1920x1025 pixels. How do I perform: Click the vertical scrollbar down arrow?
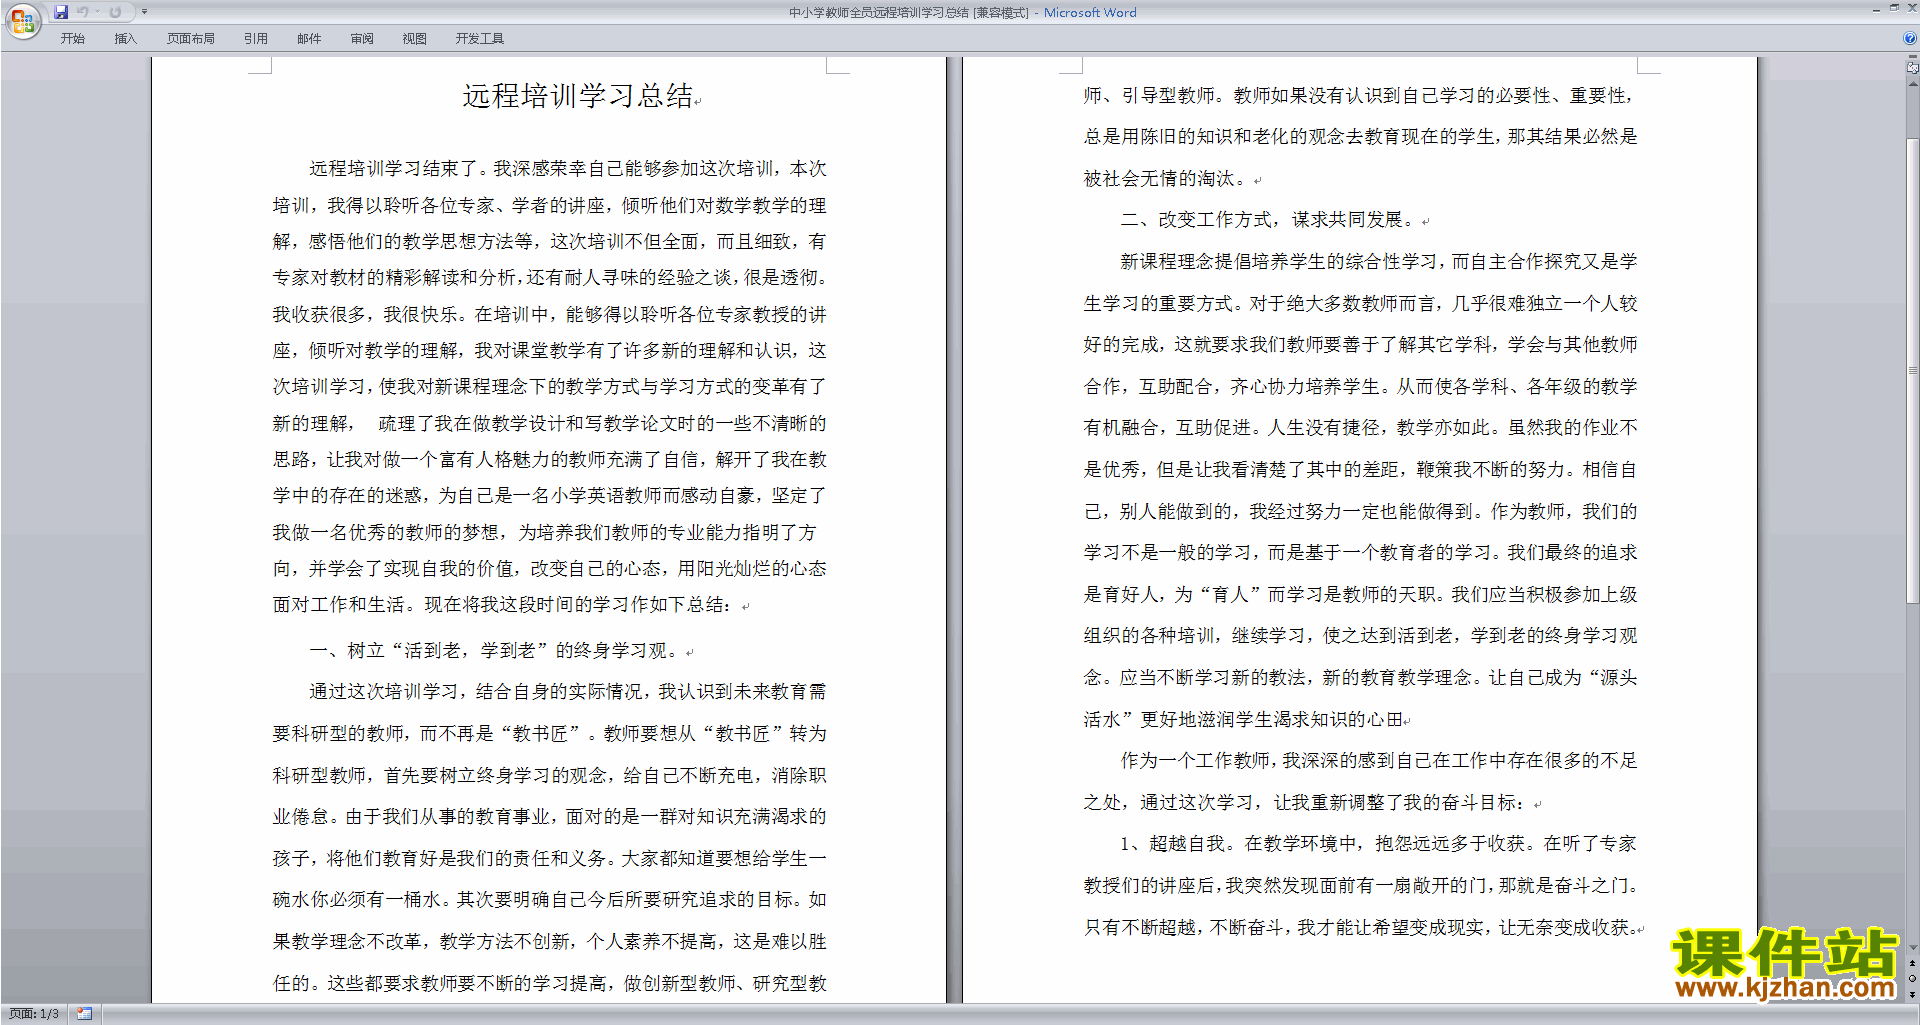(1913, 947)
